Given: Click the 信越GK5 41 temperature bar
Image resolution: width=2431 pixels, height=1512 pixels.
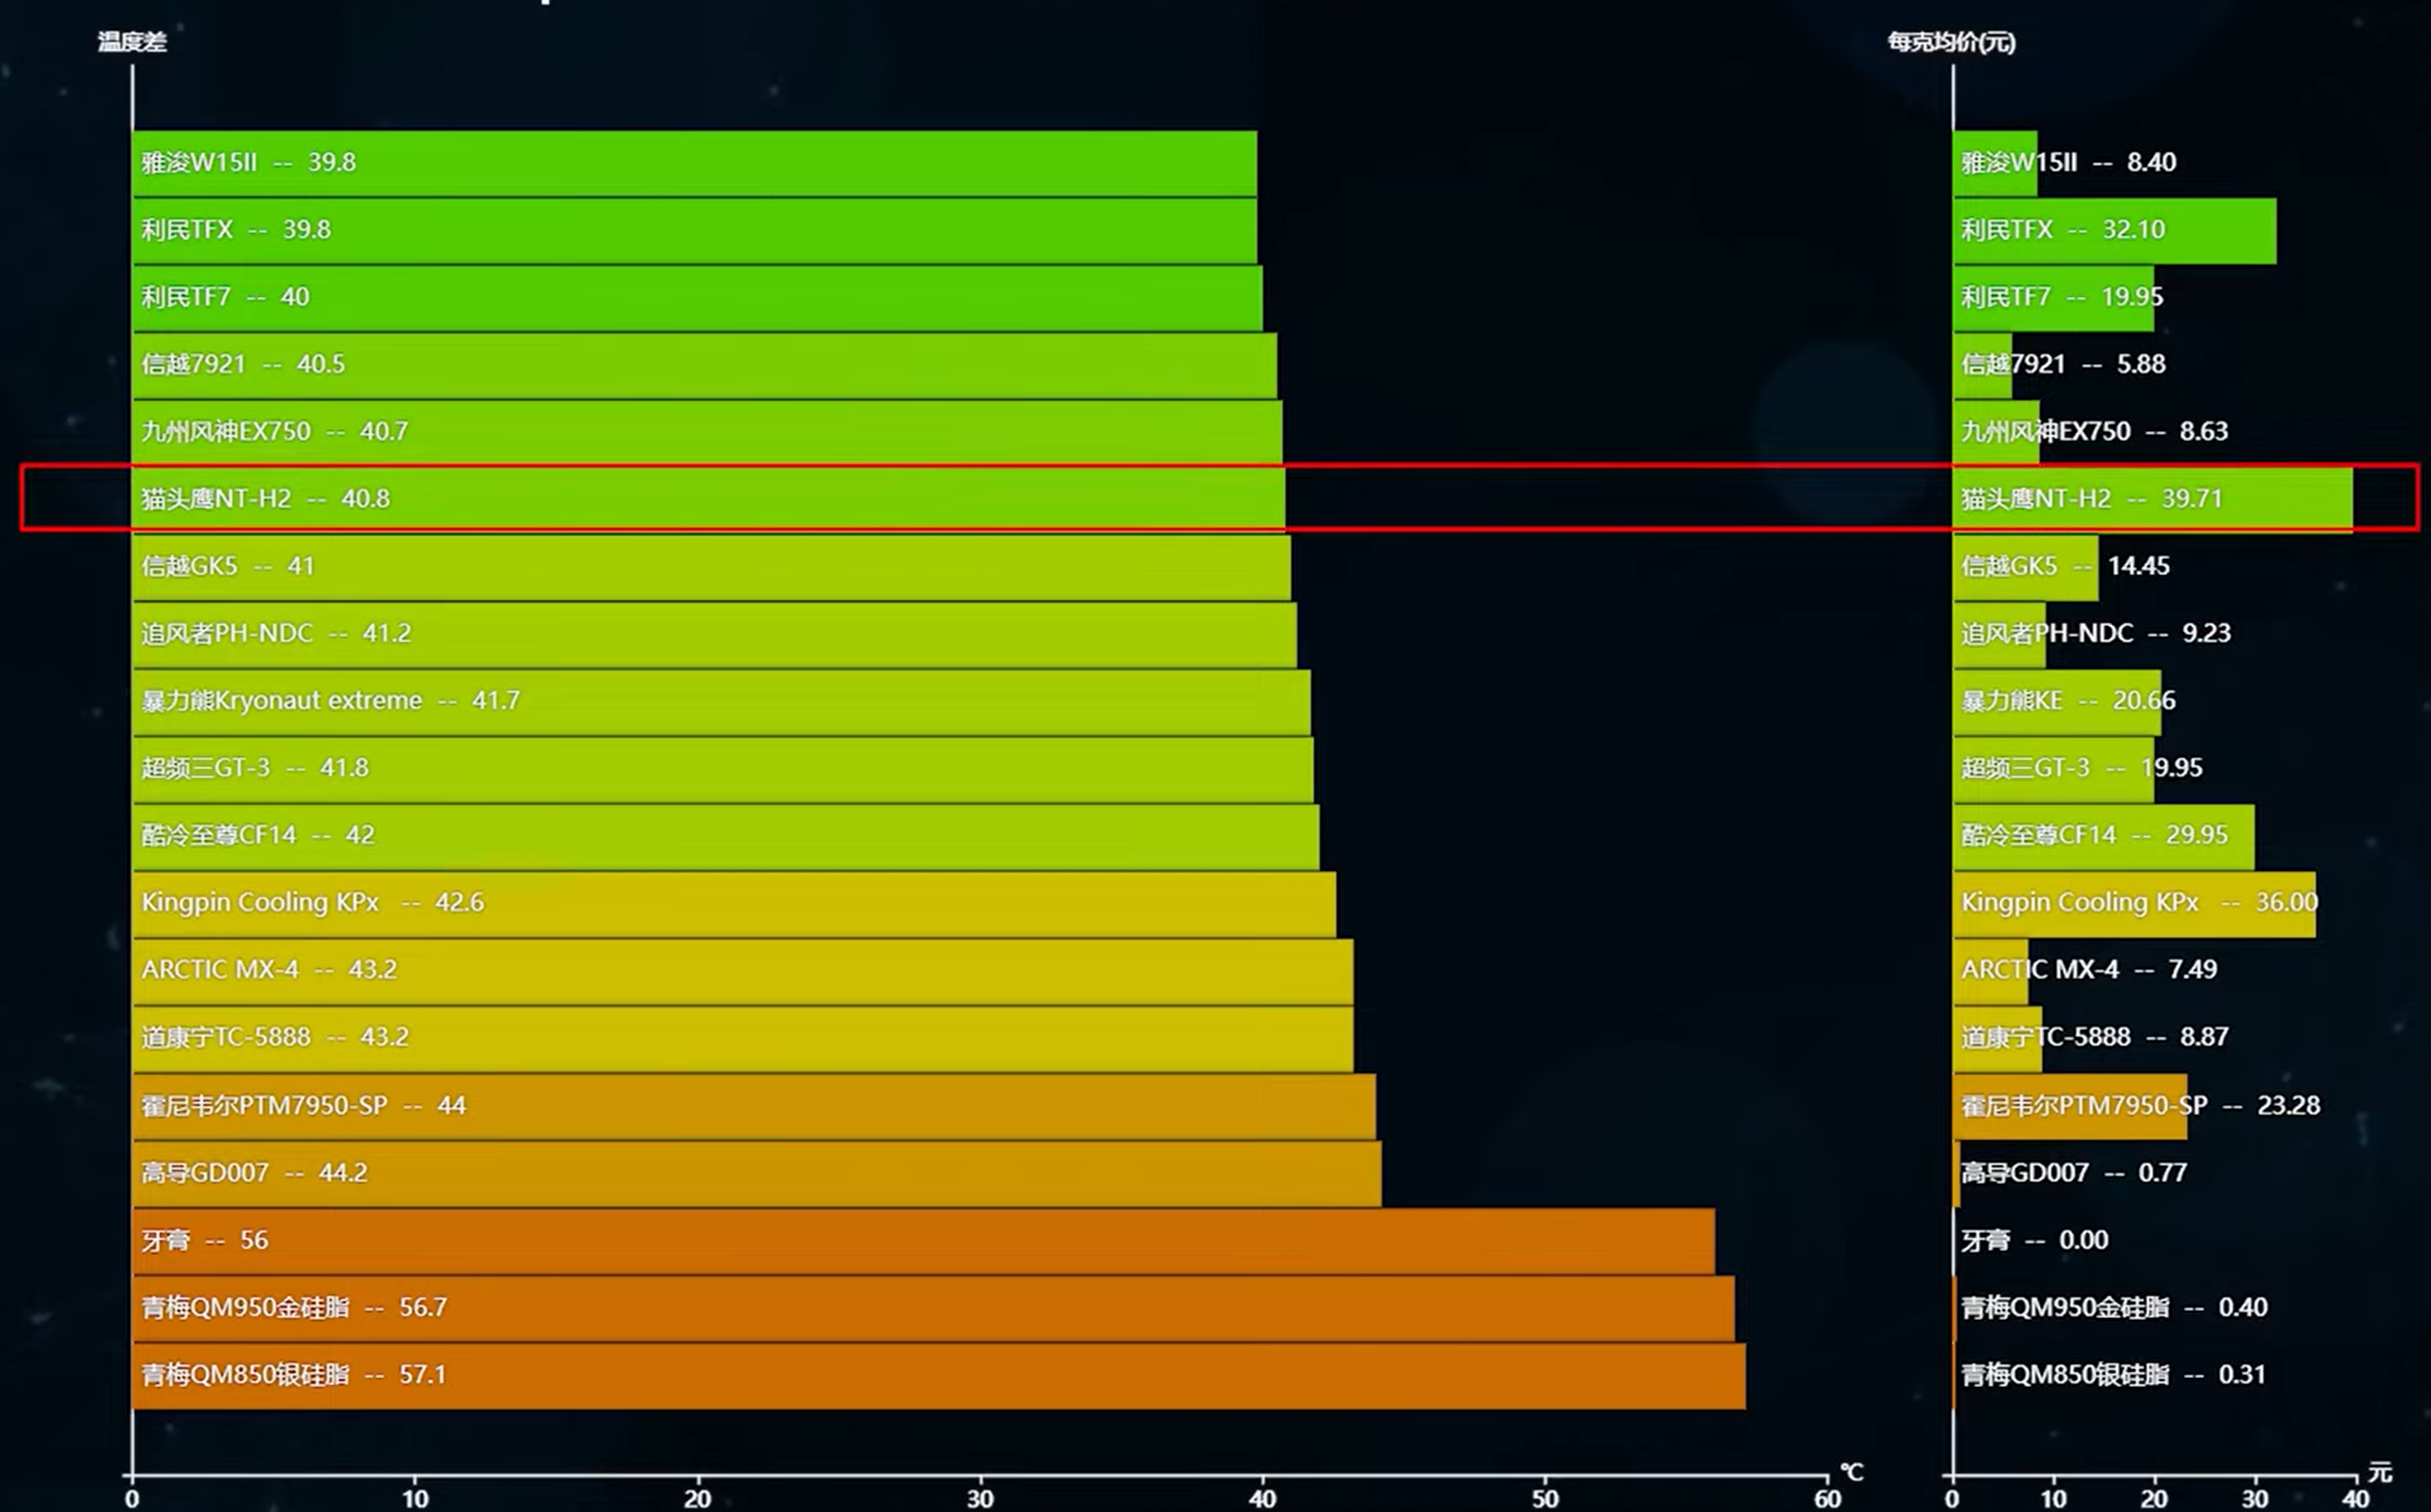Looking at the screenshot, I should click(711, 566).
